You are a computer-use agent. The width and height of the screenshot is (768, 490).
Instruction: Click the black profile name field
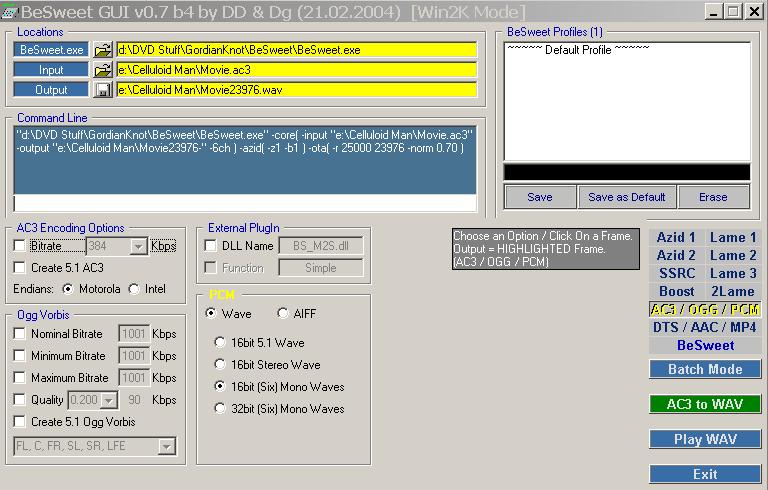[x=627, y=172]
